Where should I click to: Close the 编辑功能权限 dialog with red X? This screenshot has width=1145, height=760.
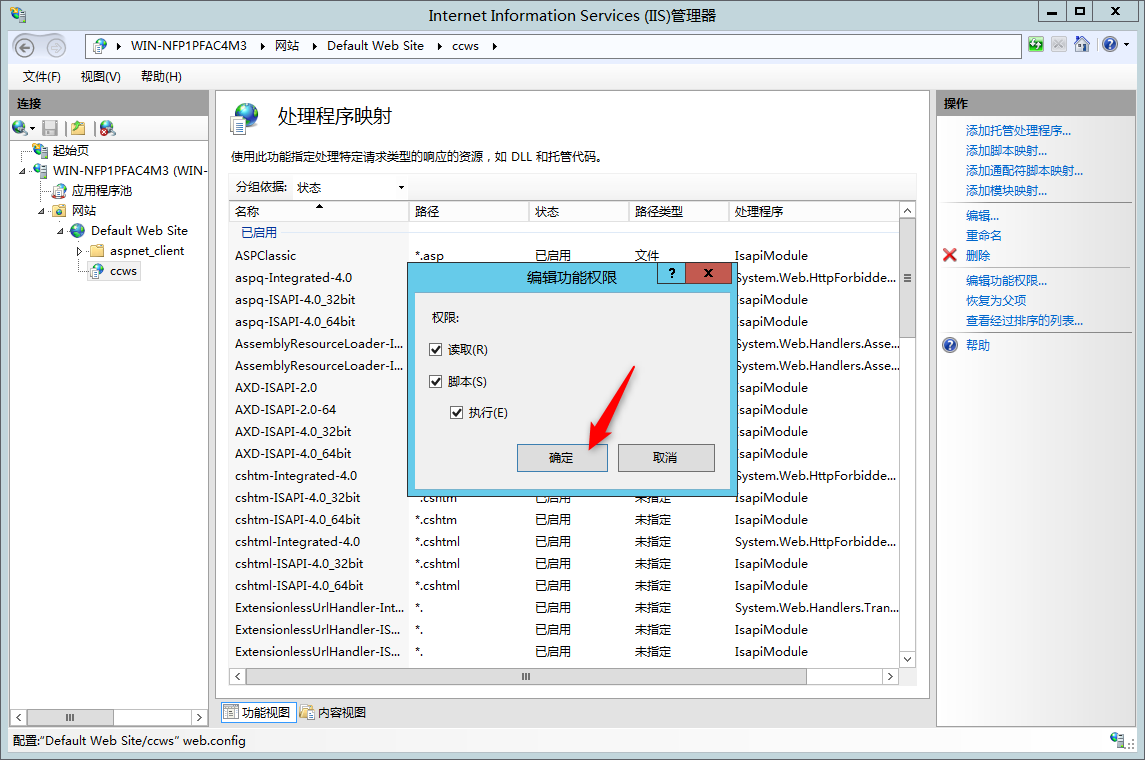tap(708, 273)
